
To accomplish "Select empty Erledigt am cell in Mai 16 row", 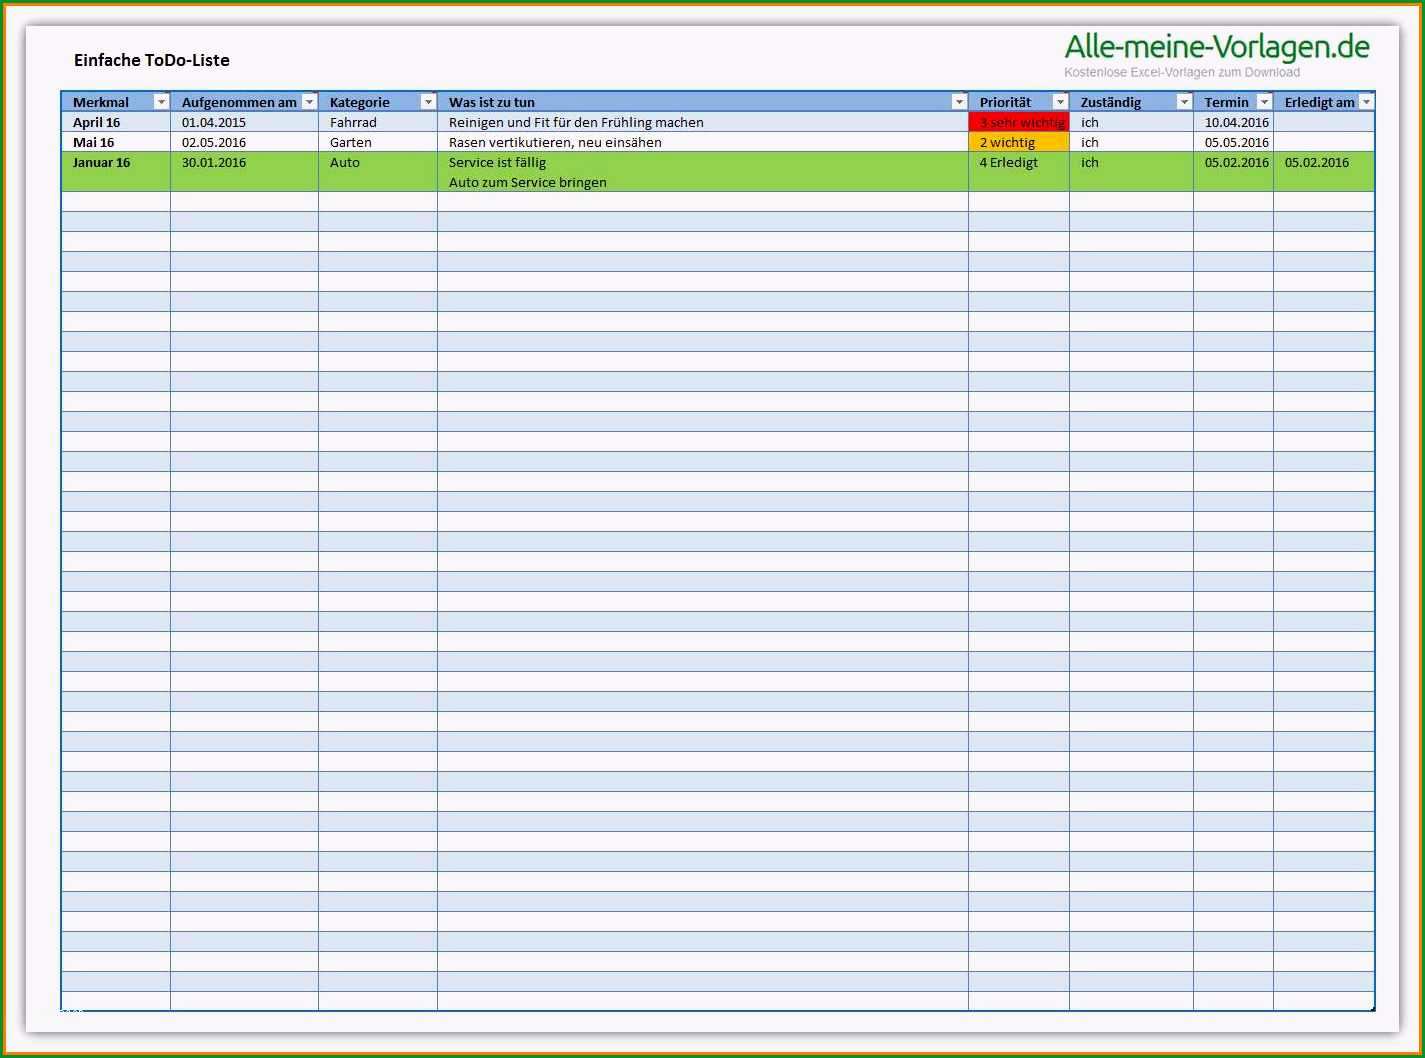I will coord(1324,142).
